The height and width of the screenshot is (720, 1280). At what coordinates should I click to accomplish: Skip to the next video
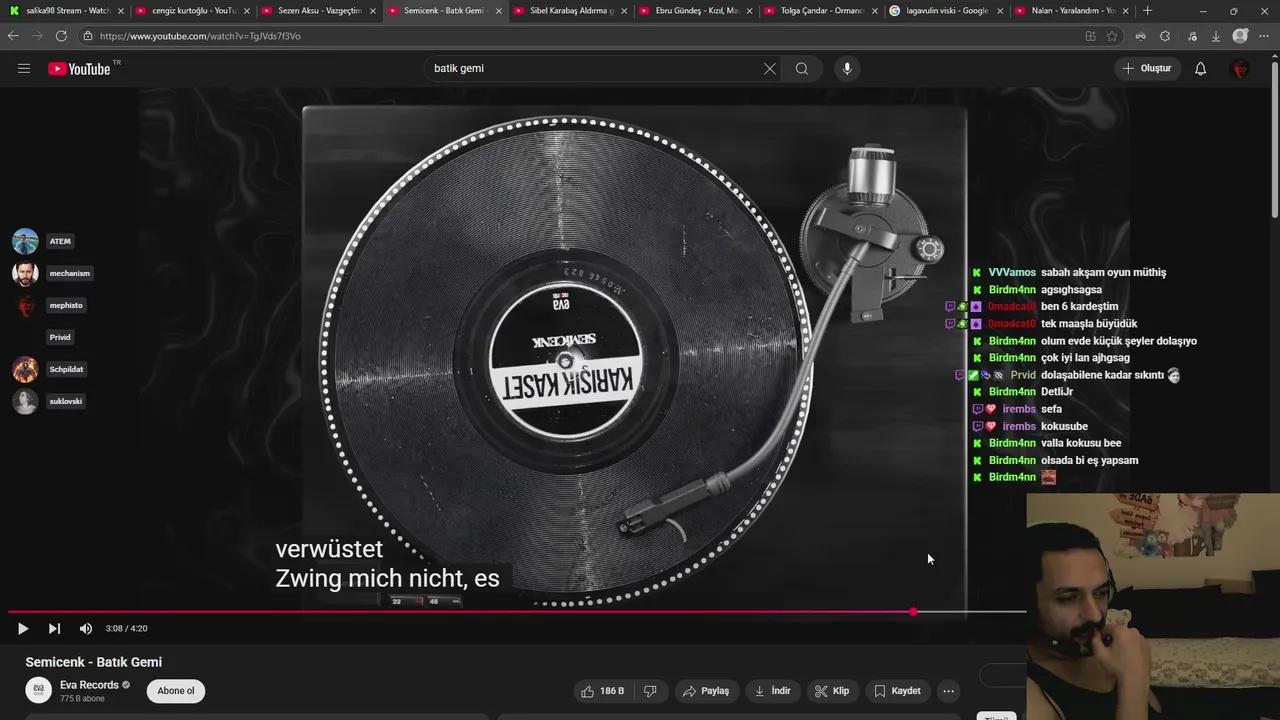tap(54, 628)
